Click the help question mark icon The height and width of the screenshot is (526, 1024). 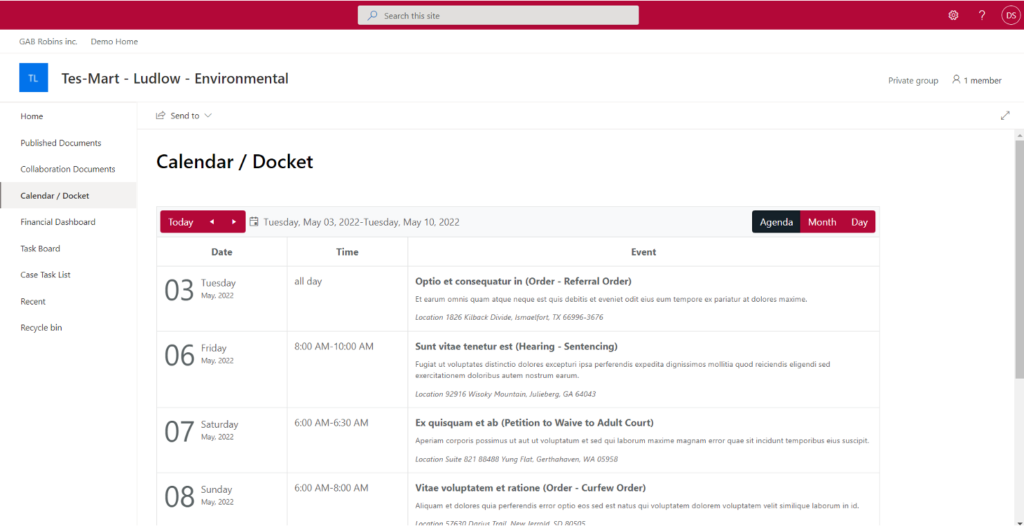[982, 15]
